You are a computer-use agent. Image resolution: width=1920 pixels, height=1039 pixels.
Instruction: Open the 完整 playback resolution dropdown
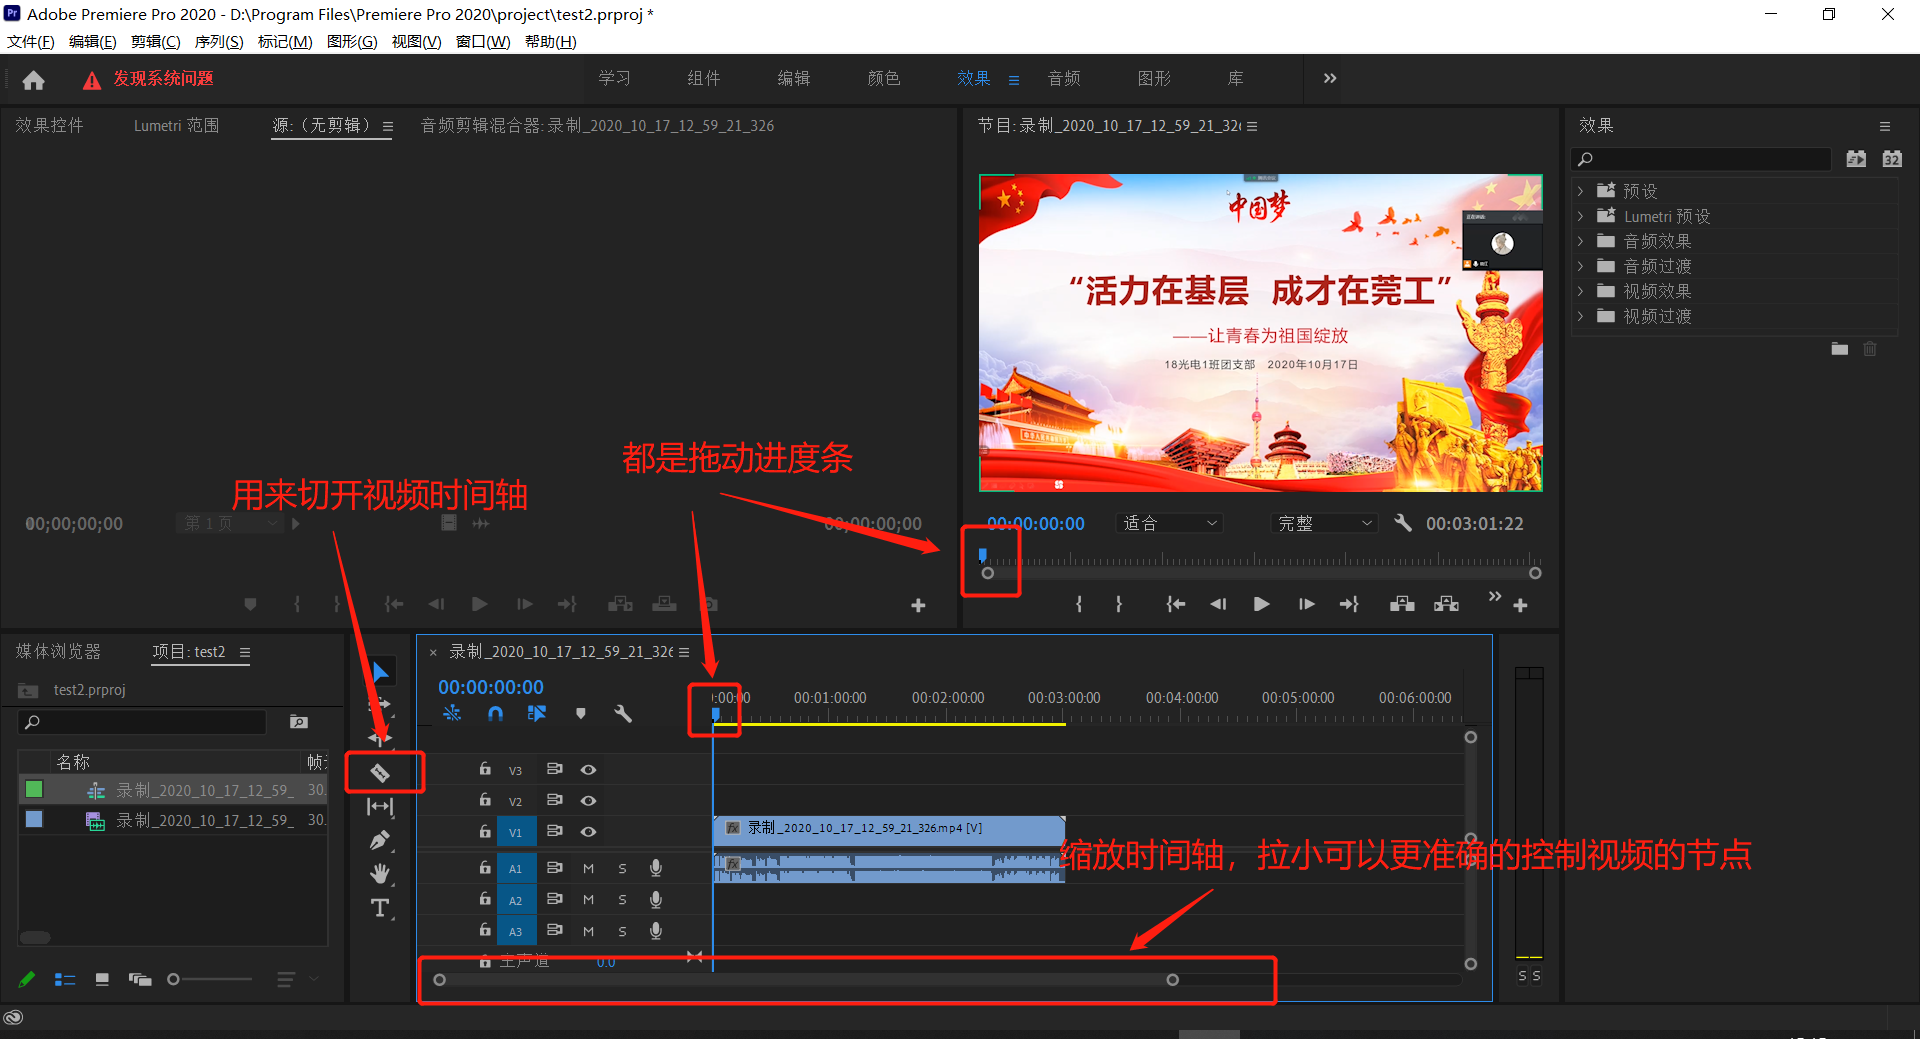(x=1325, y=523)
